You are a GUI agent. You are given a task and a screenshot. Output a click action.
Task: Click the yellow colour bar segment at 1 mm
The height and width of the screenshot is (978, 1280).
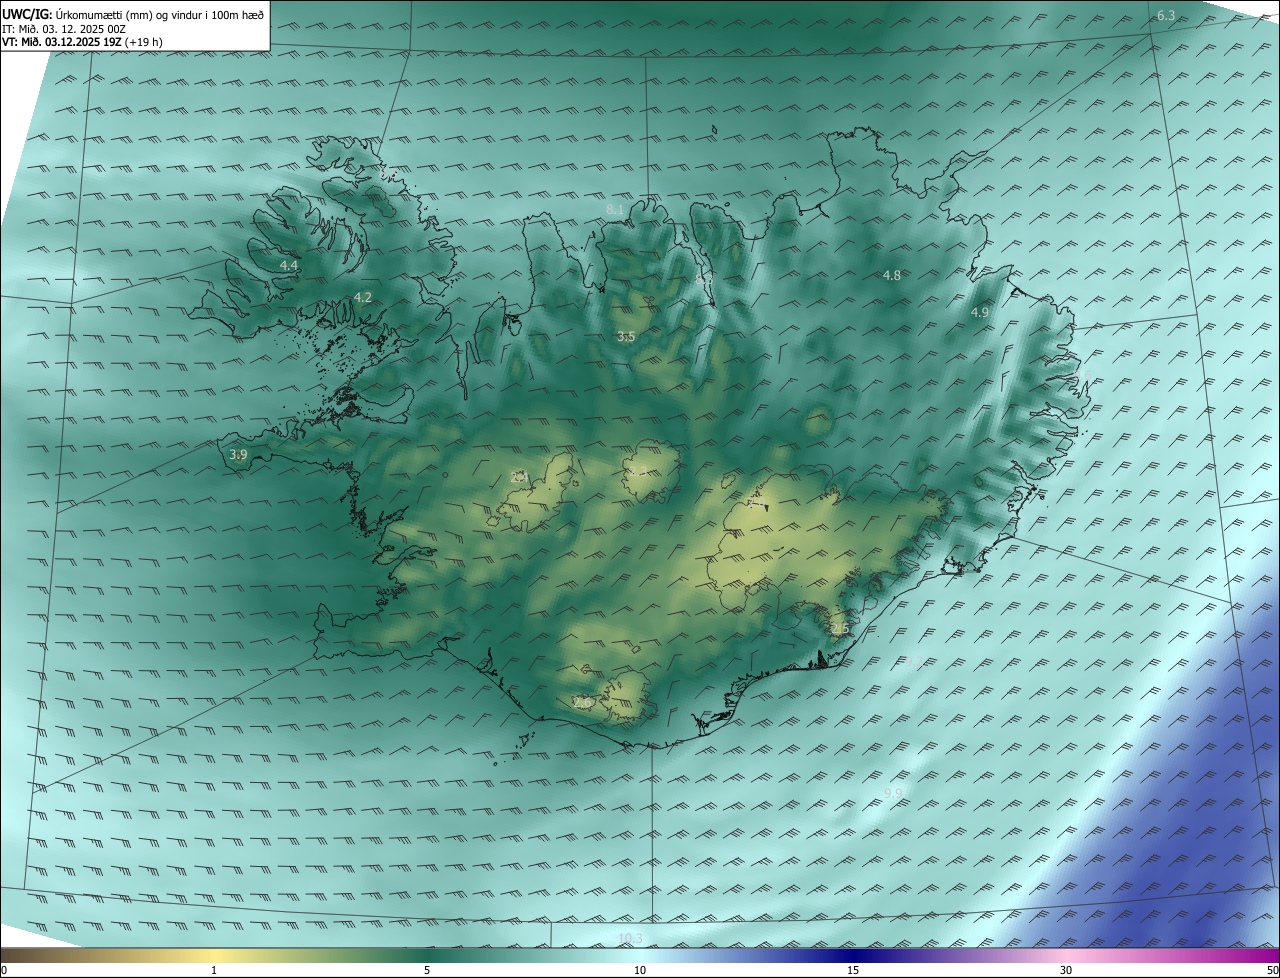coord(214,956)
